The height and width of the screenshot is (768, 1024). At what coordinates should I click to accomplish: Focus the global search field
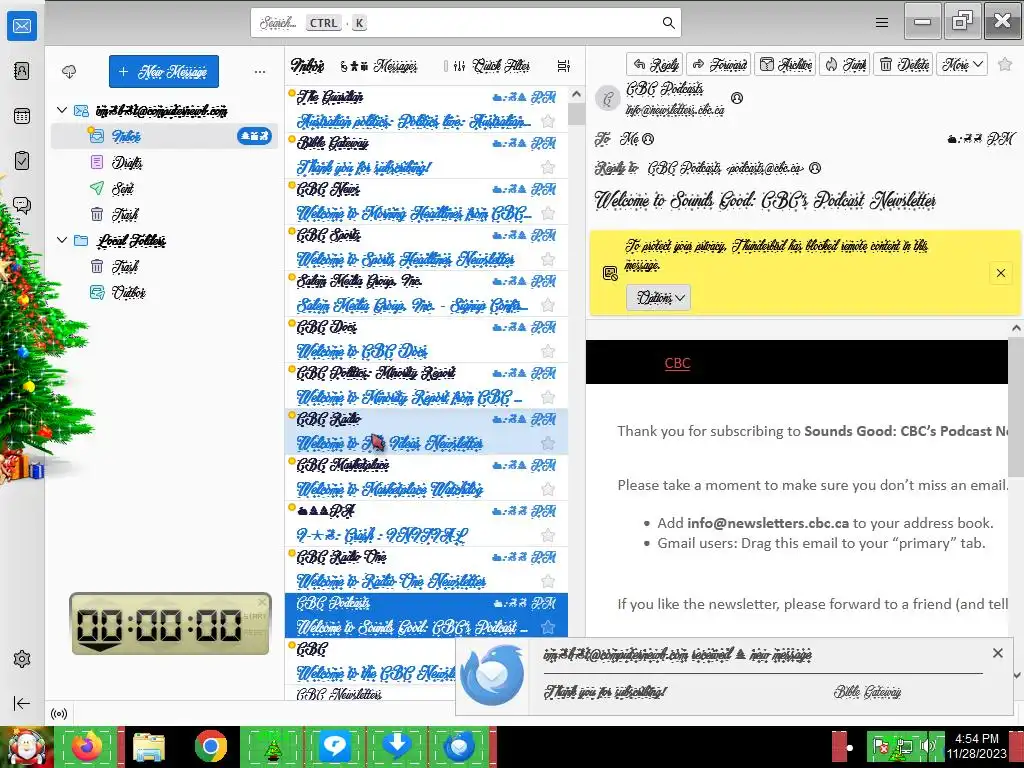point(466,23)
